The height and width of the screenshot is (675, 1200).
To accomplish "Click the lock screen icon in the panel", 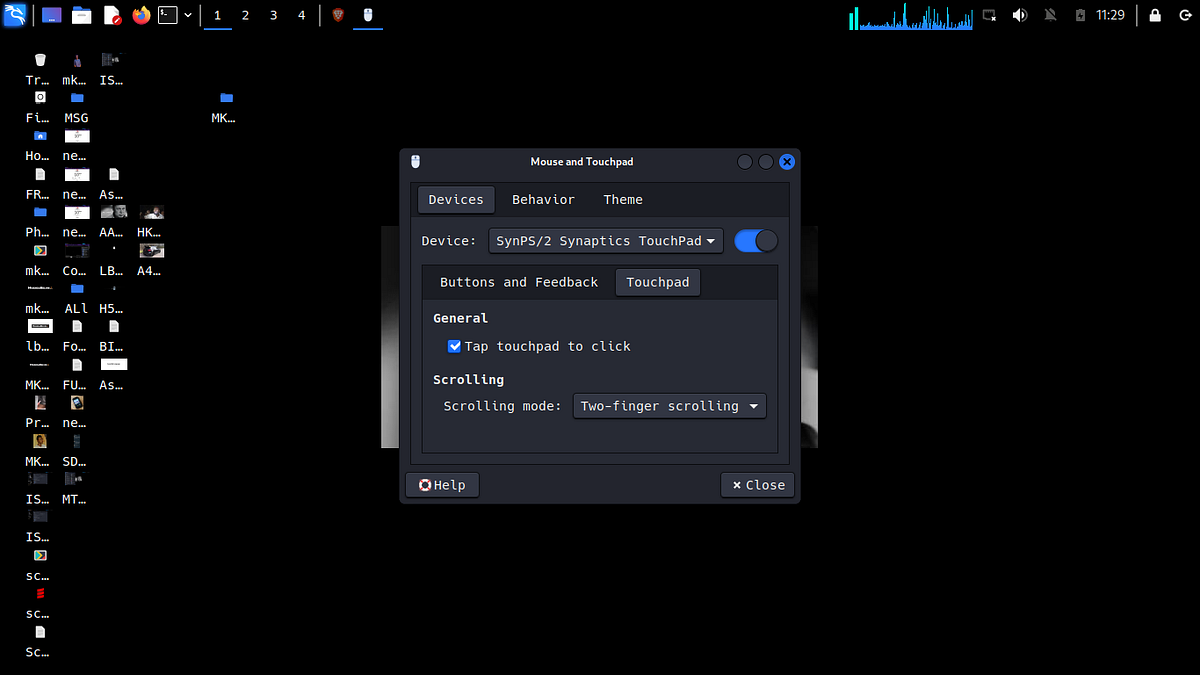I will click(x=1155, y=15).
